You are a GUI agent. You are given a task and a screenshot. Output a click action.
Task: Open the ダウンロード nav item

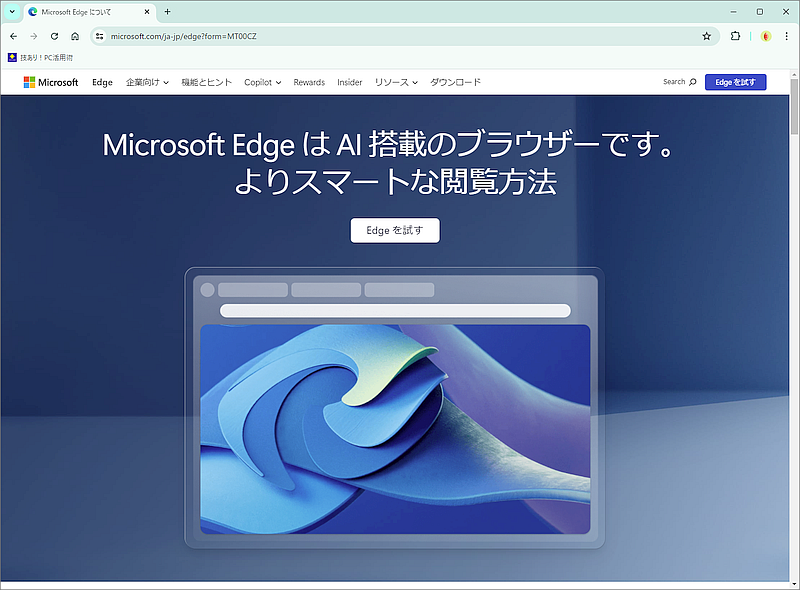coord(455,82)
